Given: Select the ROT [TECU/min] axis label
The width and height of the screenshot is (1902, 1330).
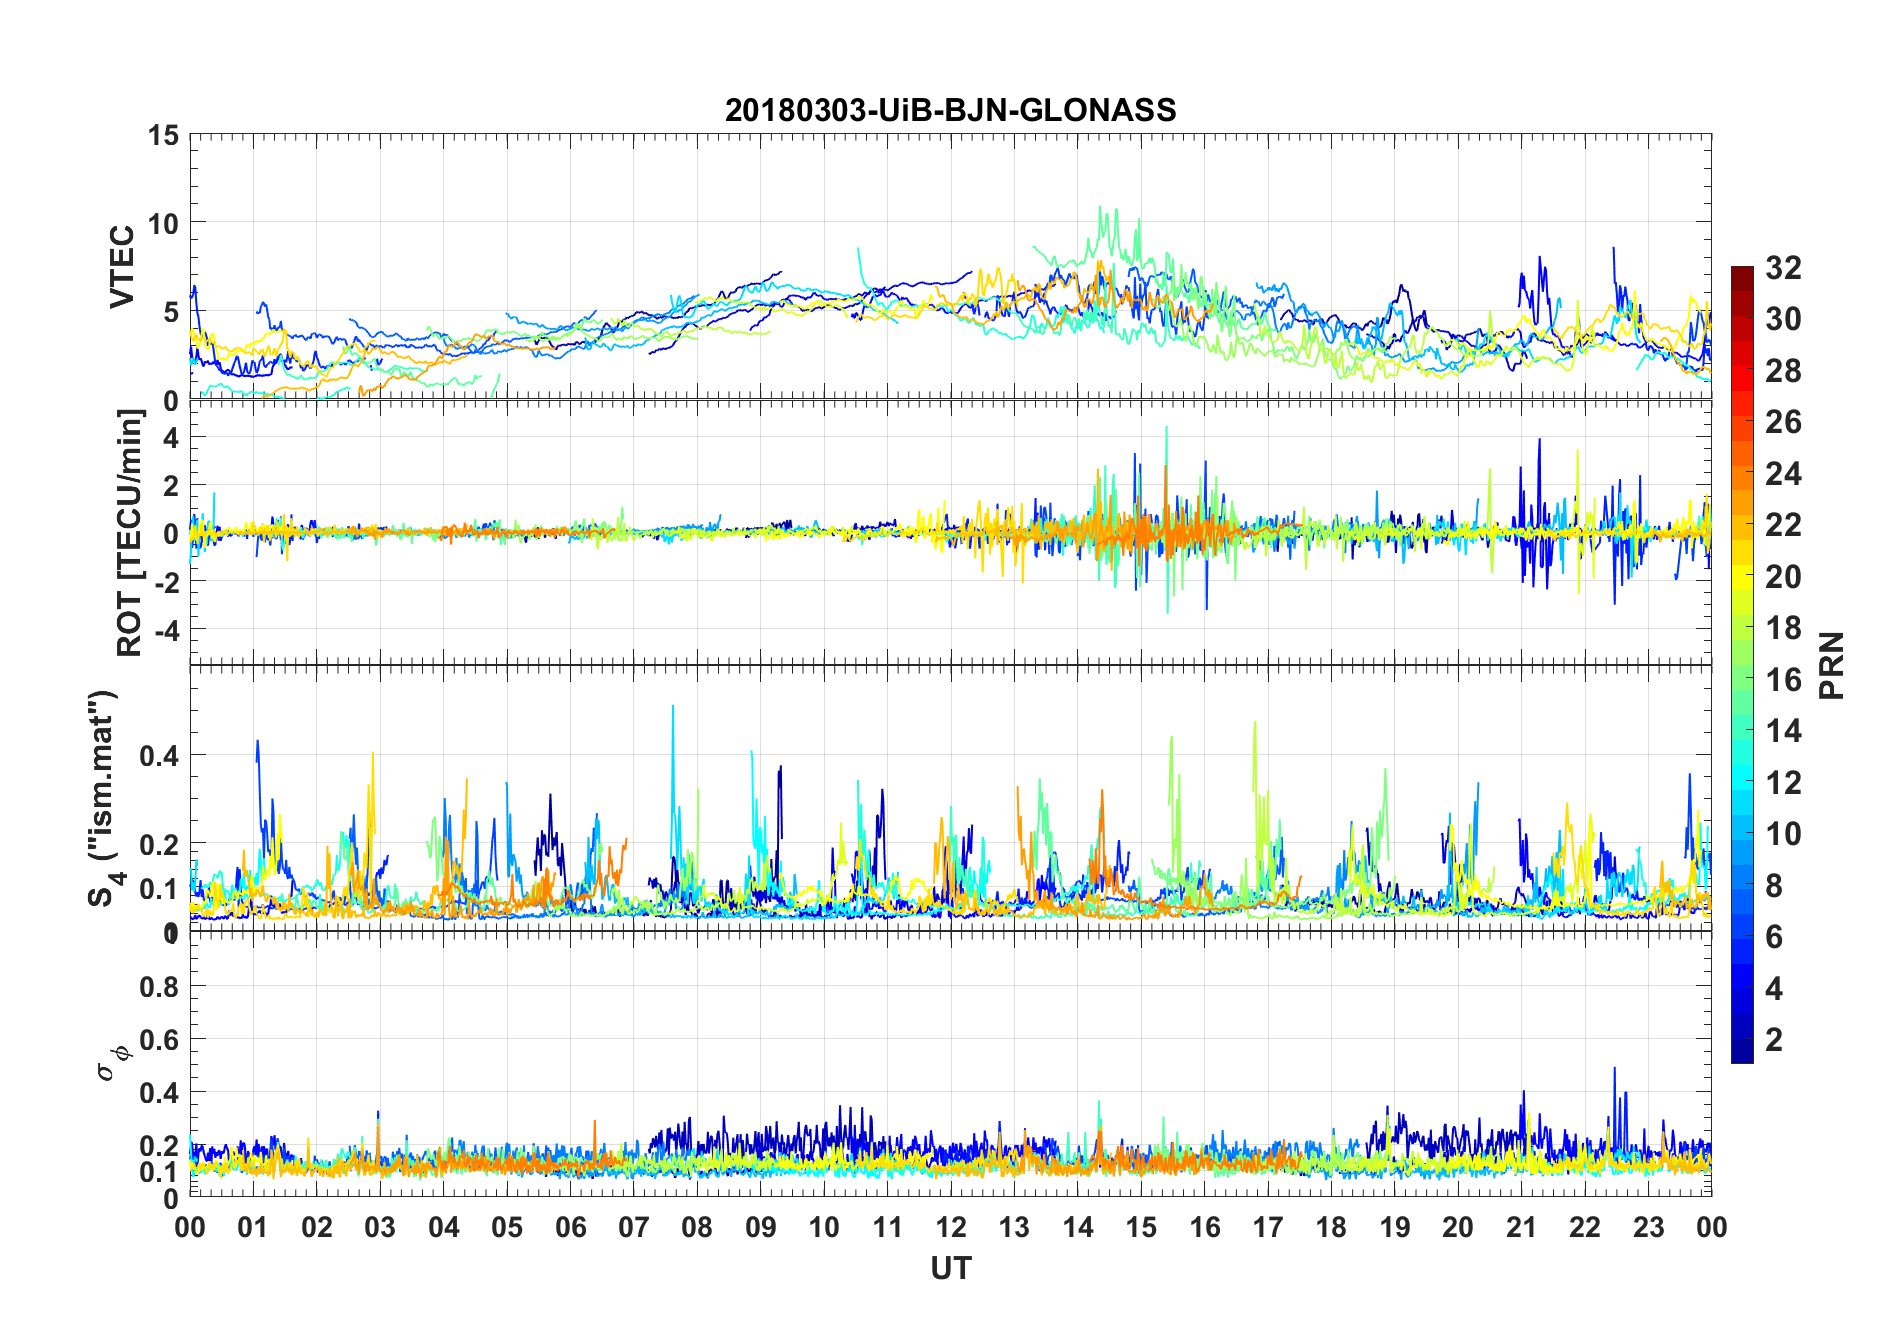Looking at the screenshot, I should tap(130, 532).
